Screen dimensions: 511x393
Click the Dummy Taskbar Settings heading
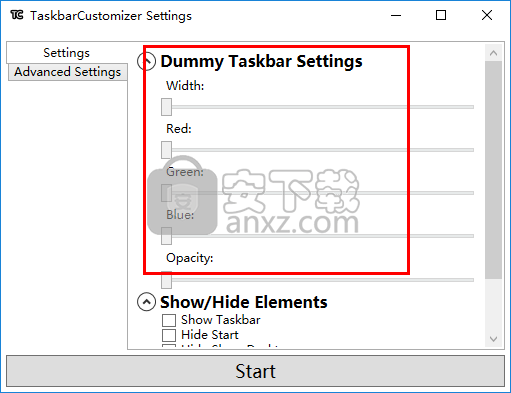[262, 61]
